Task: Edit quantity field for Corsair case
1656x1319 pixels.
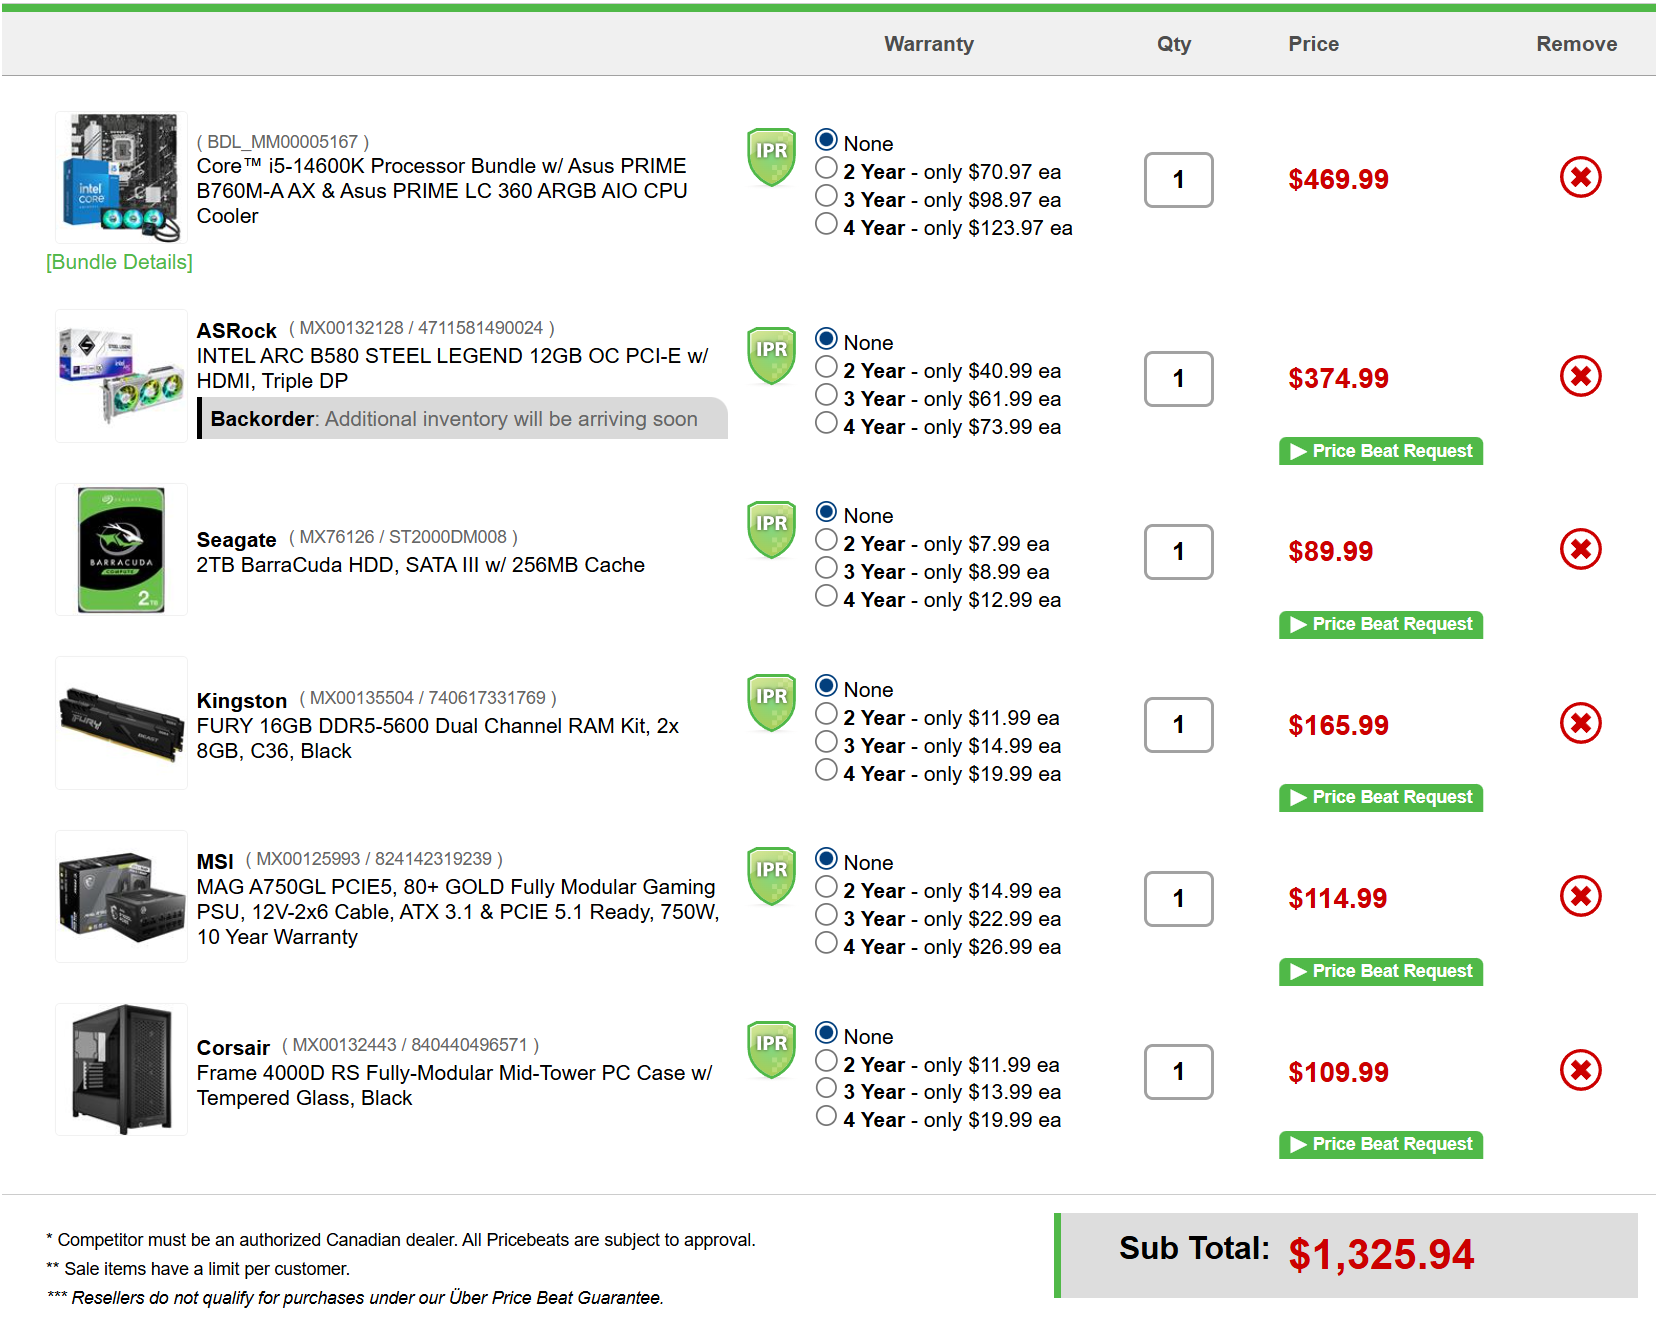Action: point(1178,1072)
